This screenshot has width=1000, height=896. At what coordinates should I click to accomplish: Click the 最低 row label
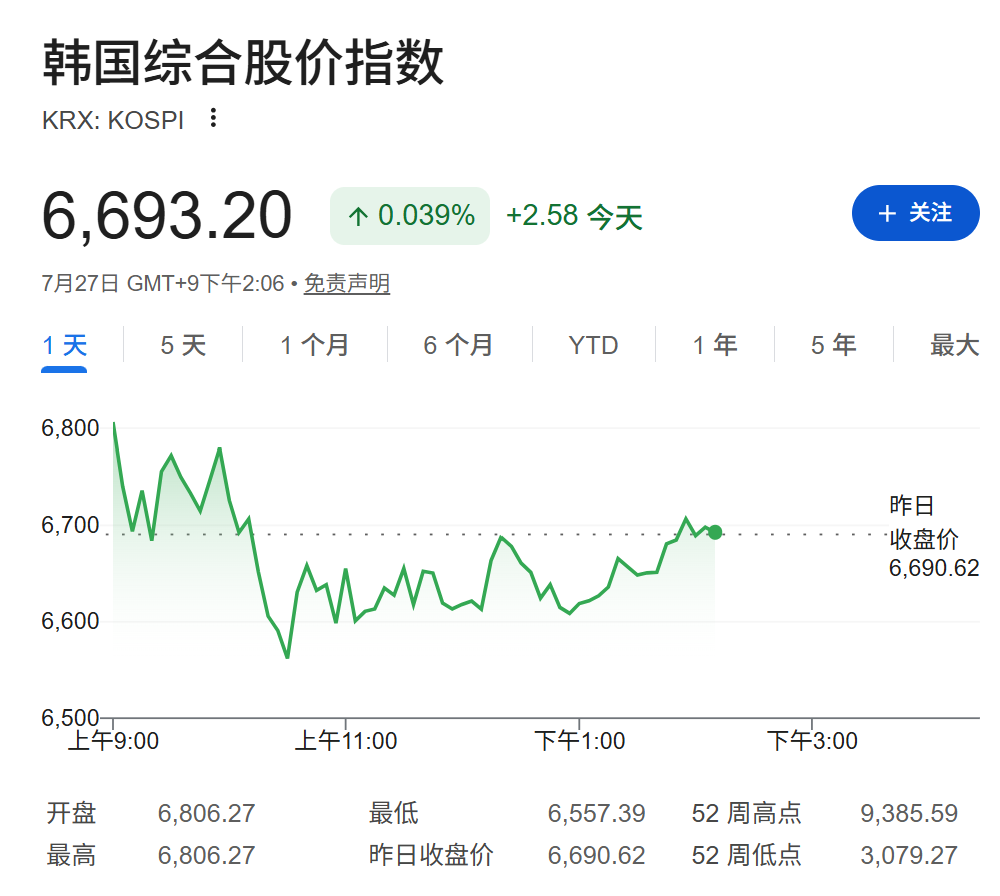tap(393, 813)
